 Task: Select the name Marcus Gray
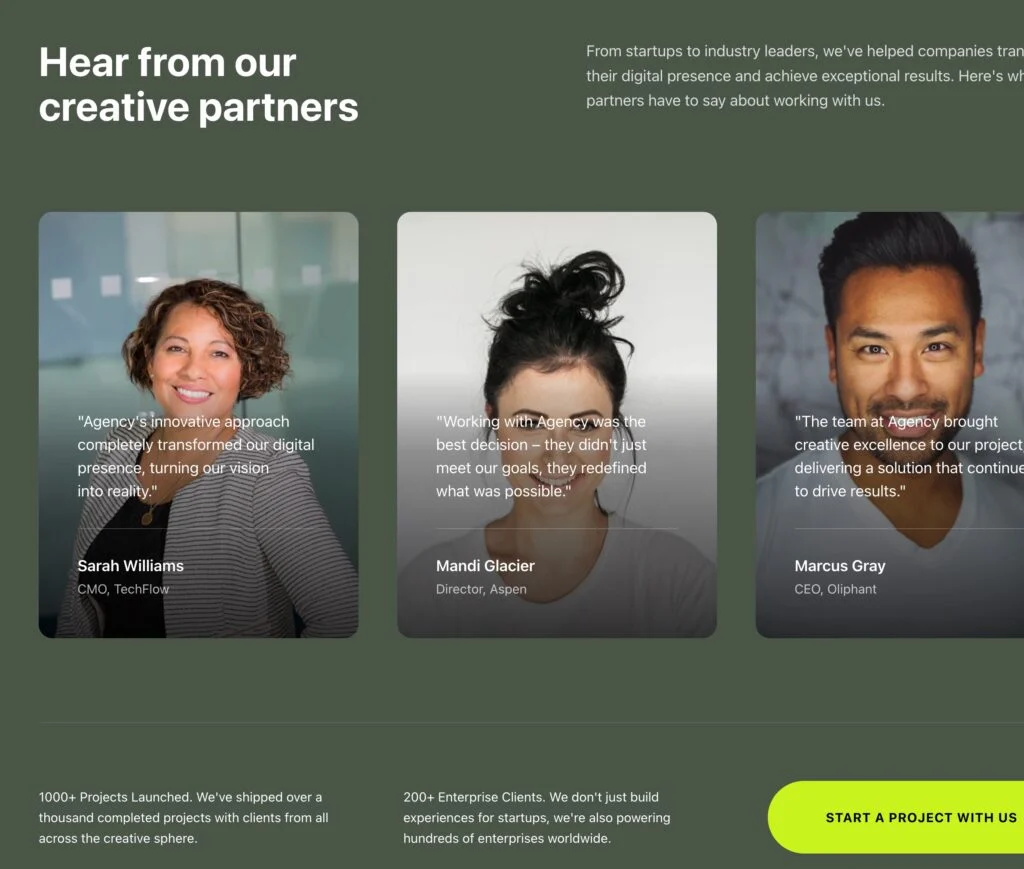coord(840,565)
